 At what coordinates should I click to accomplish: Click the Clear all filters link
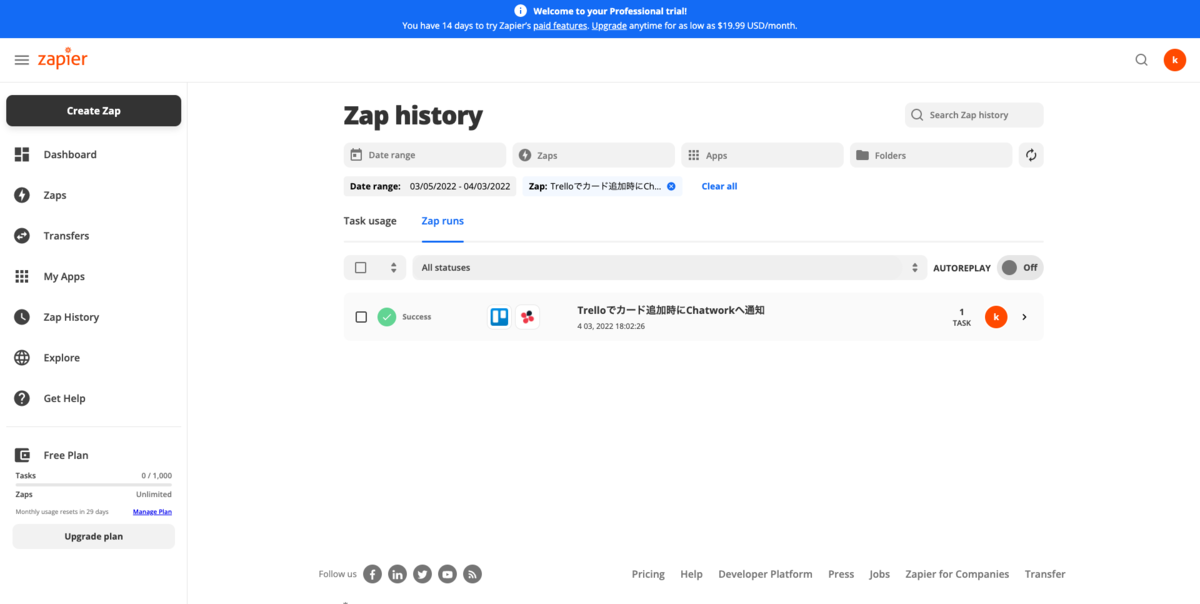coord(719,186)
